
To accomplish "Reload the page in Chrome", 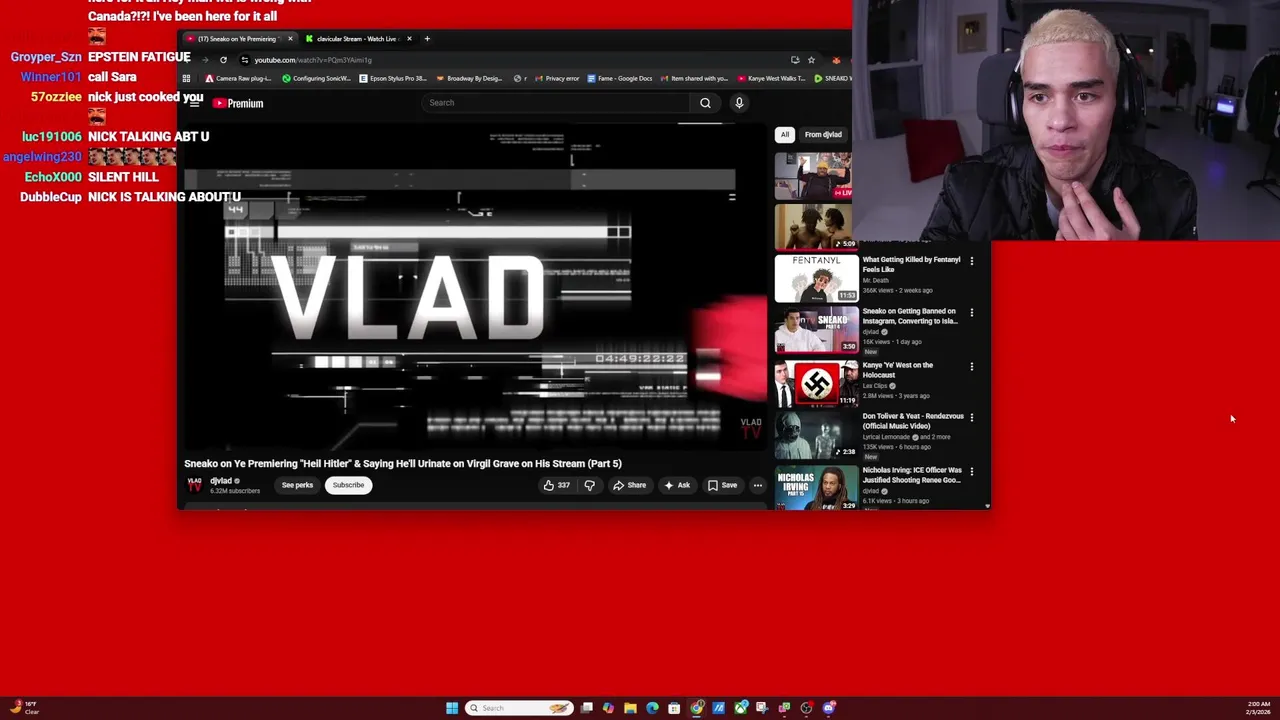I will [x=223, y=60].
